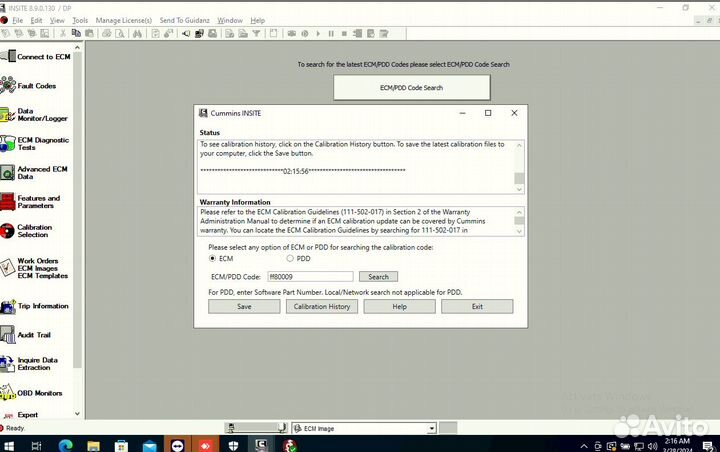
Task: Open Data Monitor/Logger
Action: 34,114
